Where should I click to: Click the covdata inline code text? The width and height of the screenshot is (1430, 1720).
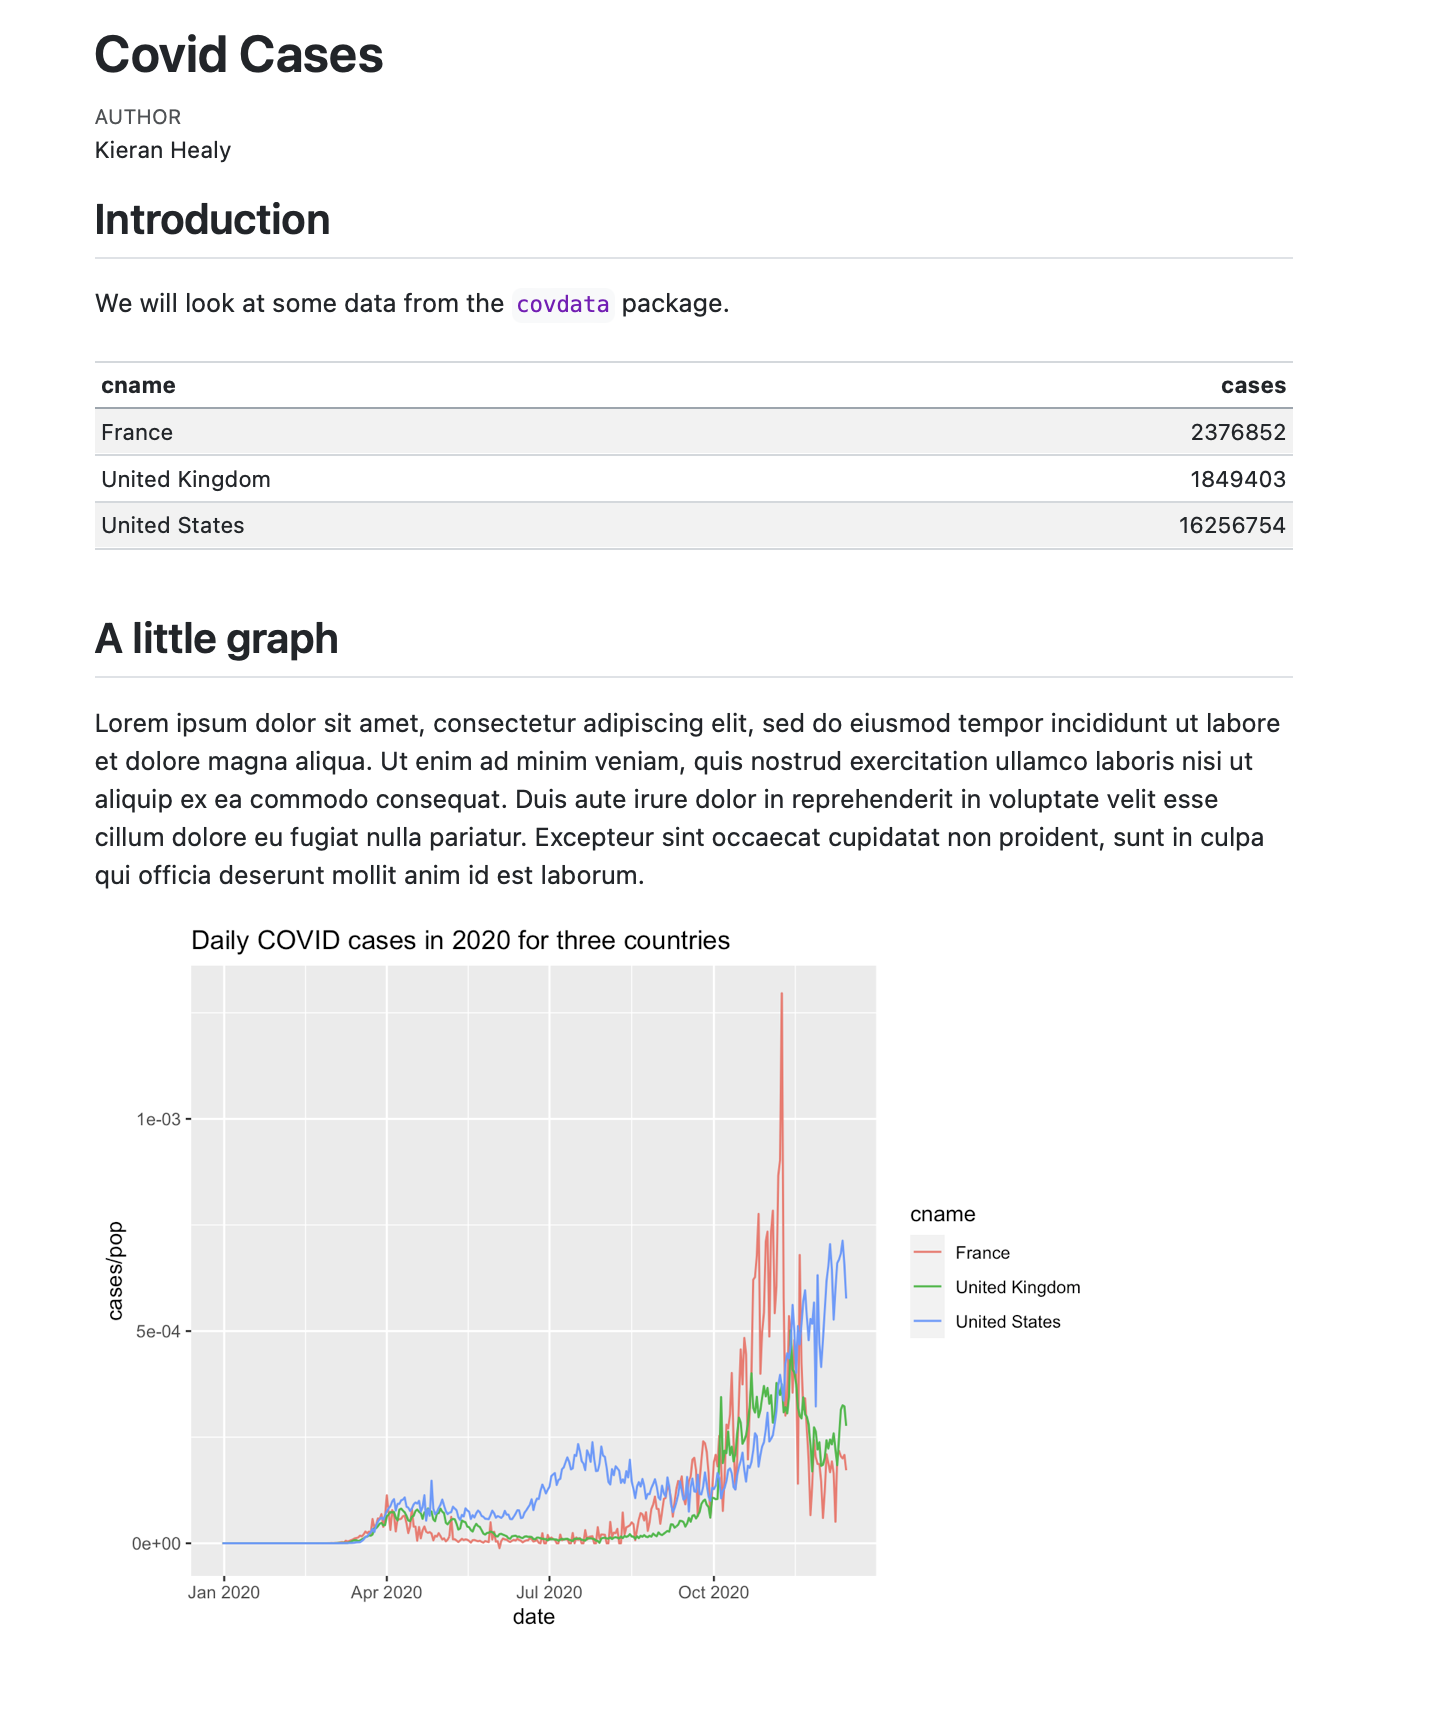563,304
